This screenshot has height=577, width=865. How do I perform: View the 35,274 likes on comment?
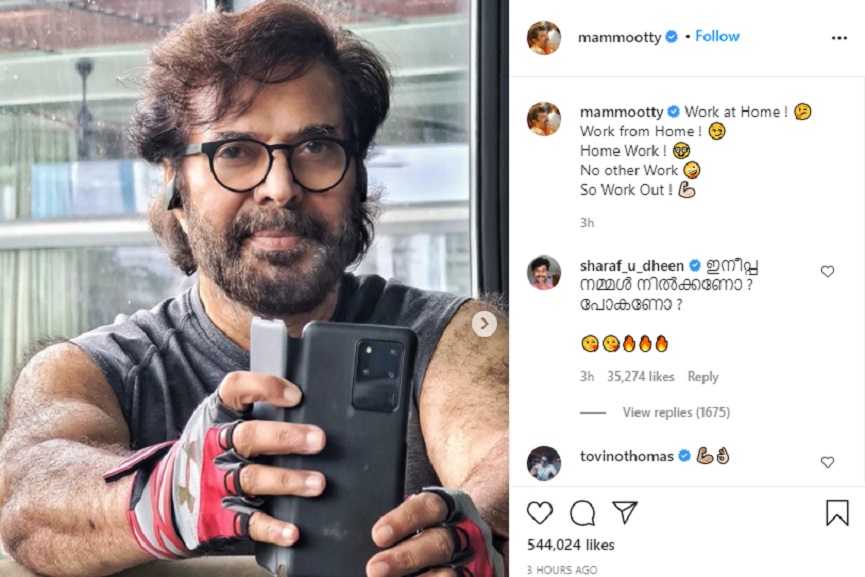640,376
